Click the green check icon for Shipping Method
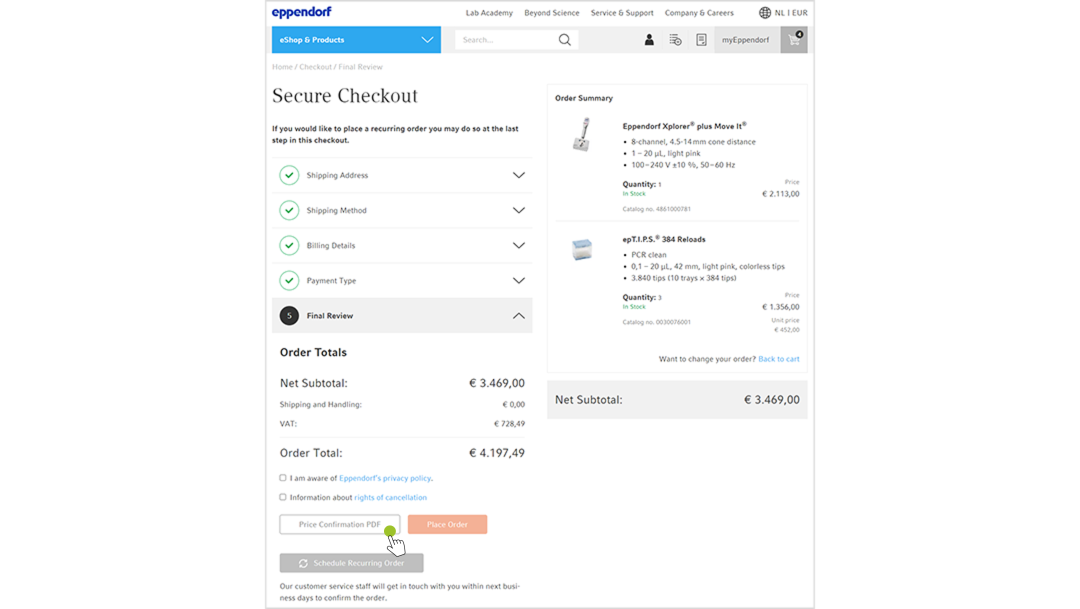Screen dimensions: 1080x609 coord(289,210)
